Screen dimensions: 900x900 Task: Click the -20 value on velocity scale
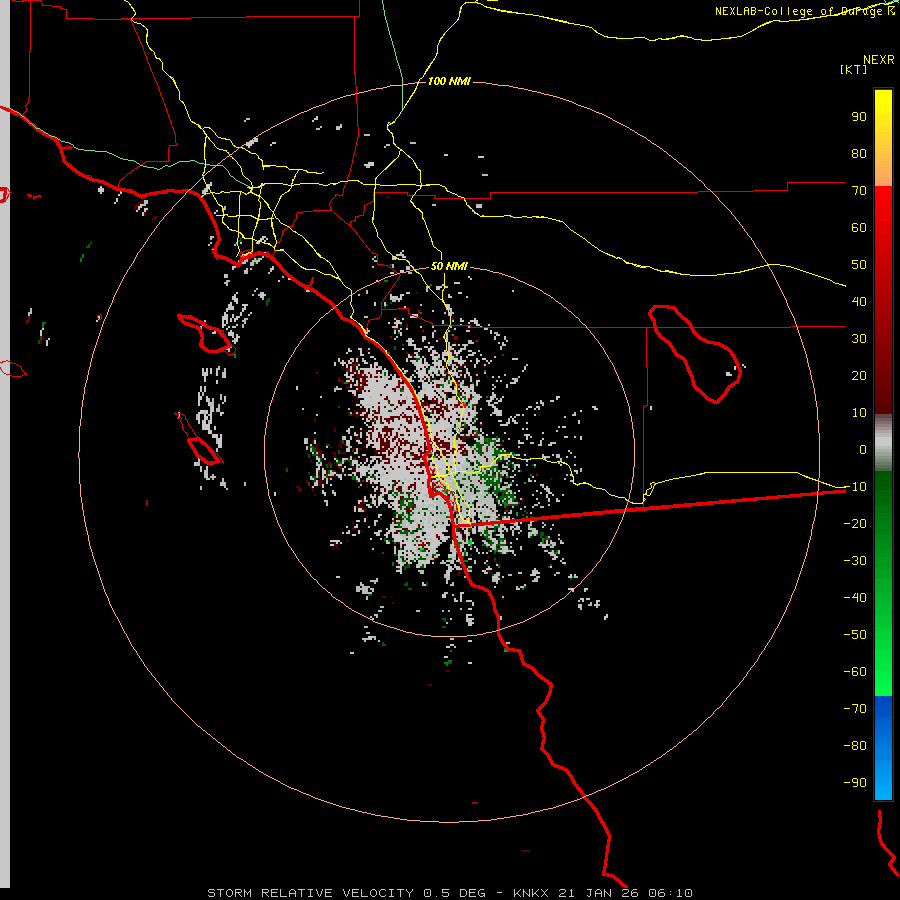(855, 524)
